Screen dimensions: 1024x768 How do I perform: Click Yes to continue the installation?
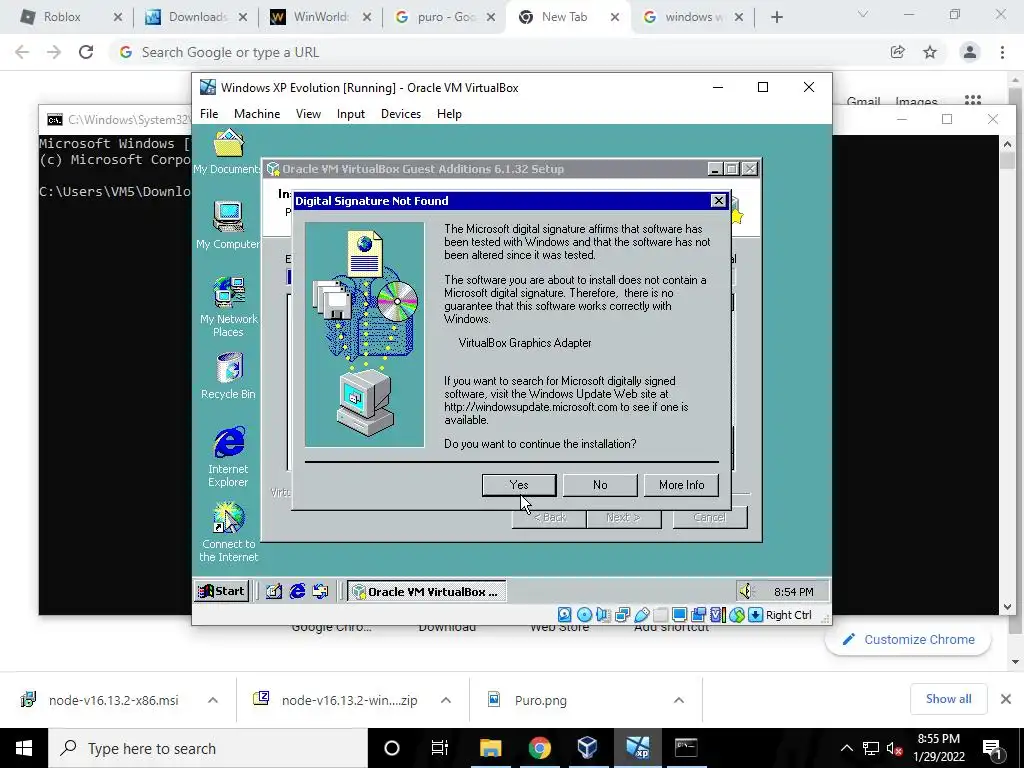click(519, 485)
